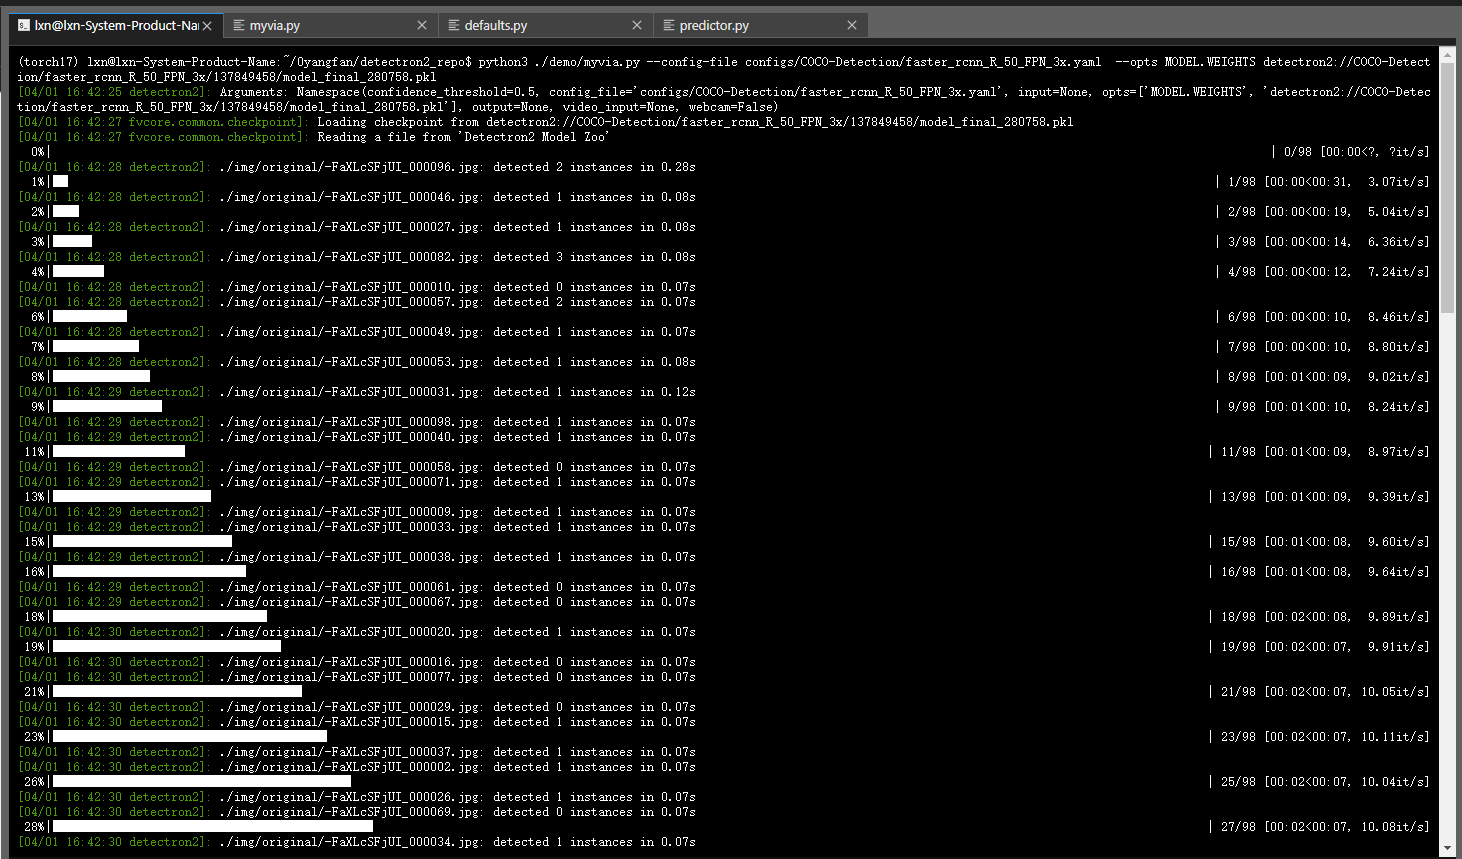Click the log line for FaXLcSFjUI_000069.jpg

(x=357, y=812)
